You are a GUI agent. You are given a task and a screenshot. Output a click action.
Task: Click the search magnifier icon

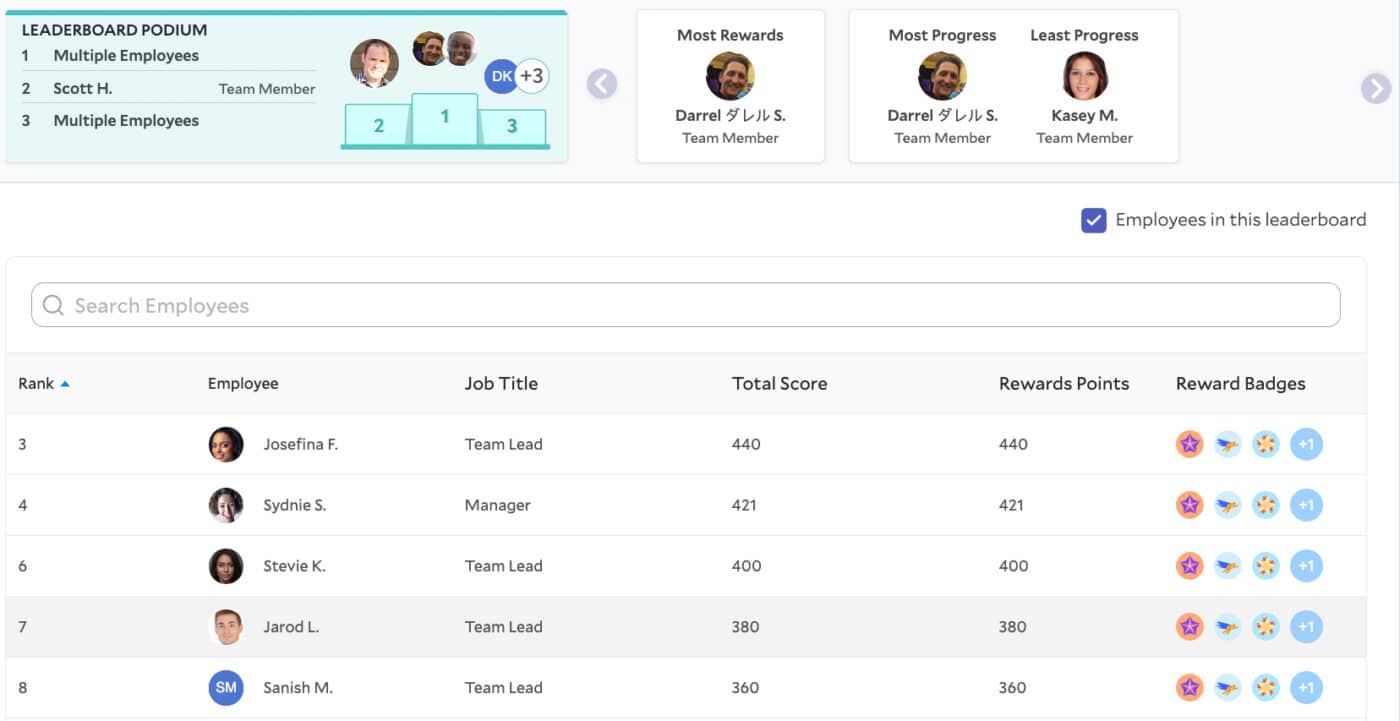(x=52, y=304)
